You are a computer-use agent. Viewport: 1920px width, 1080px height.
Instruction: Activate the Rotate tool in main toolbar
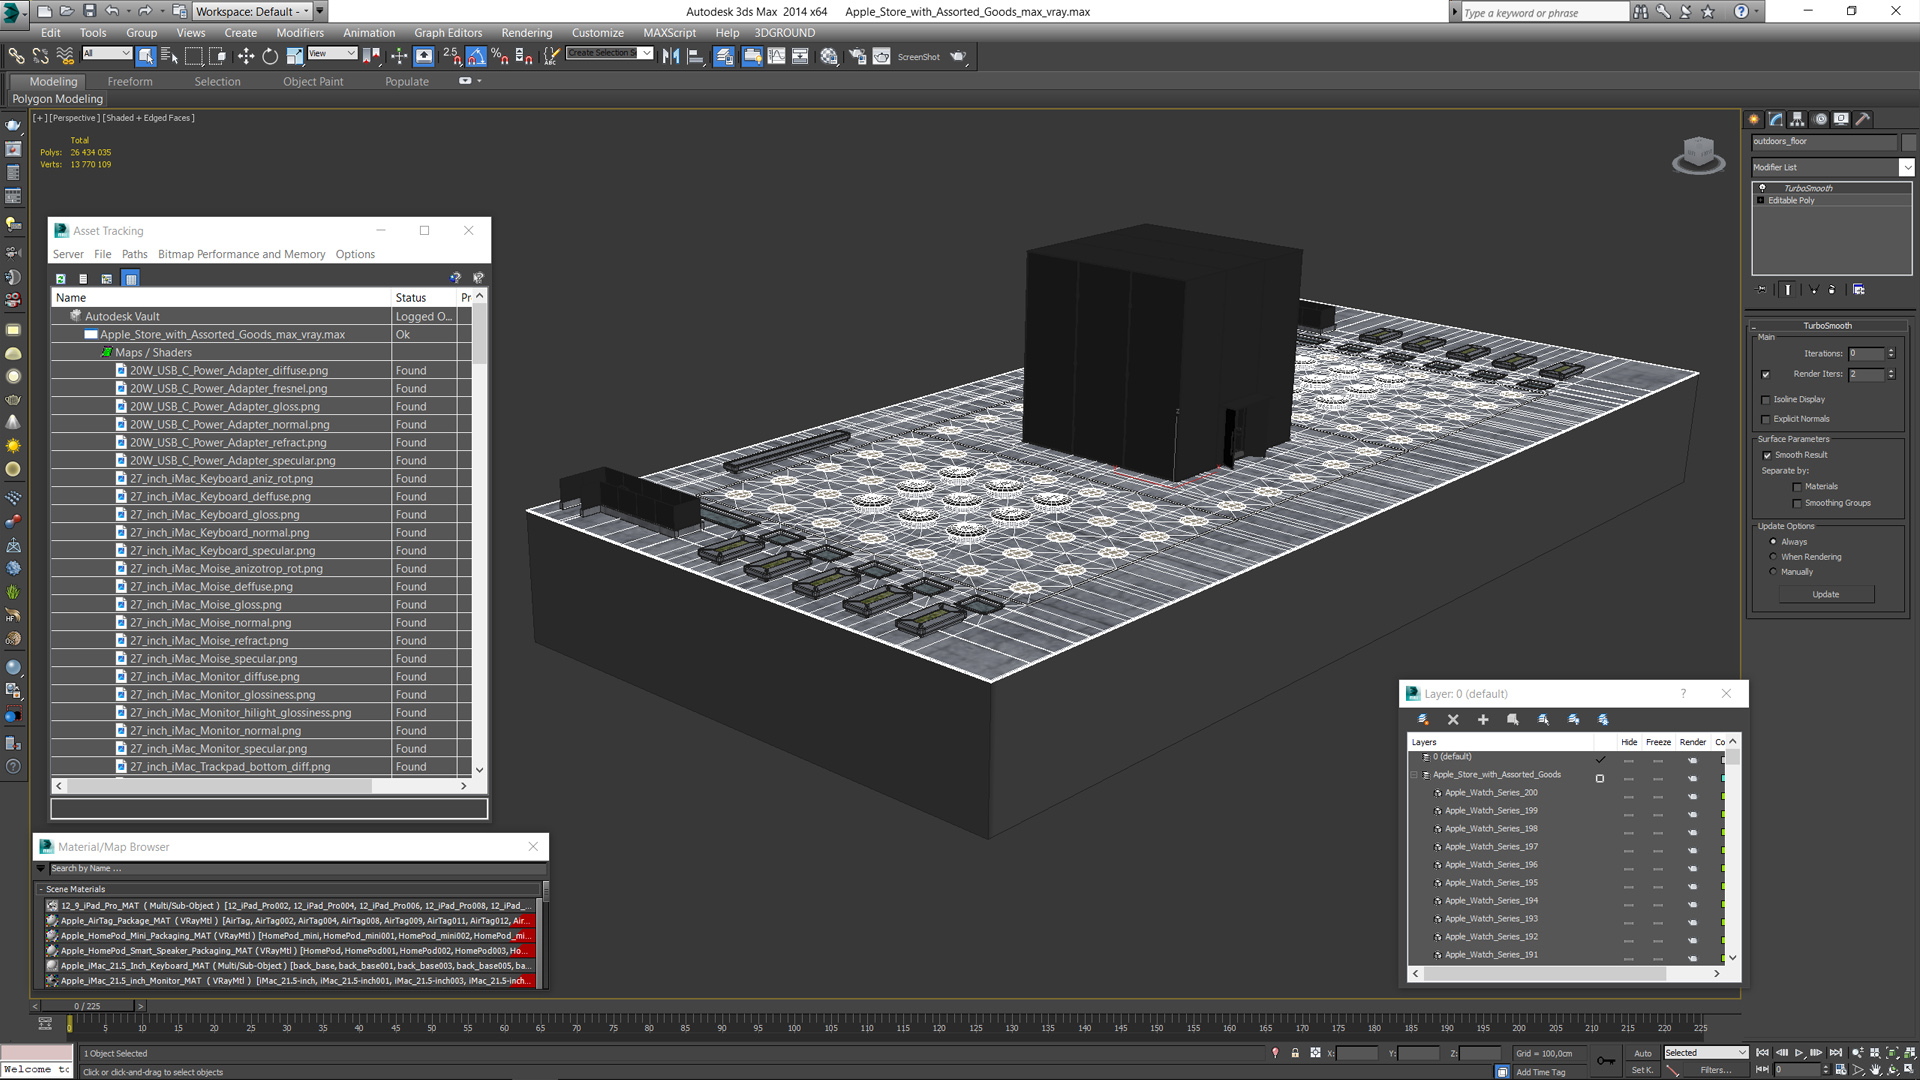(x=270, y=56)
